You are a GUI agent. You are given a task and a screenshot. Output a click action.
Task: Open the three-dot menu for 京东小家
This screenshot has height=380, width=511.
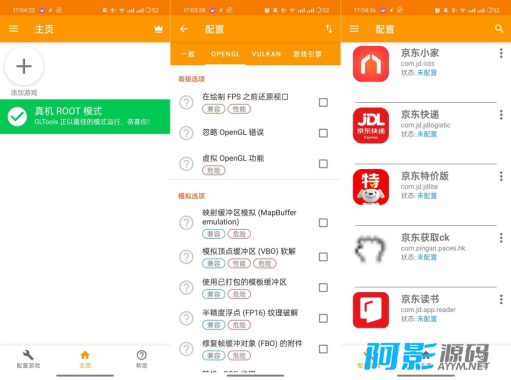tap(501, 53)
